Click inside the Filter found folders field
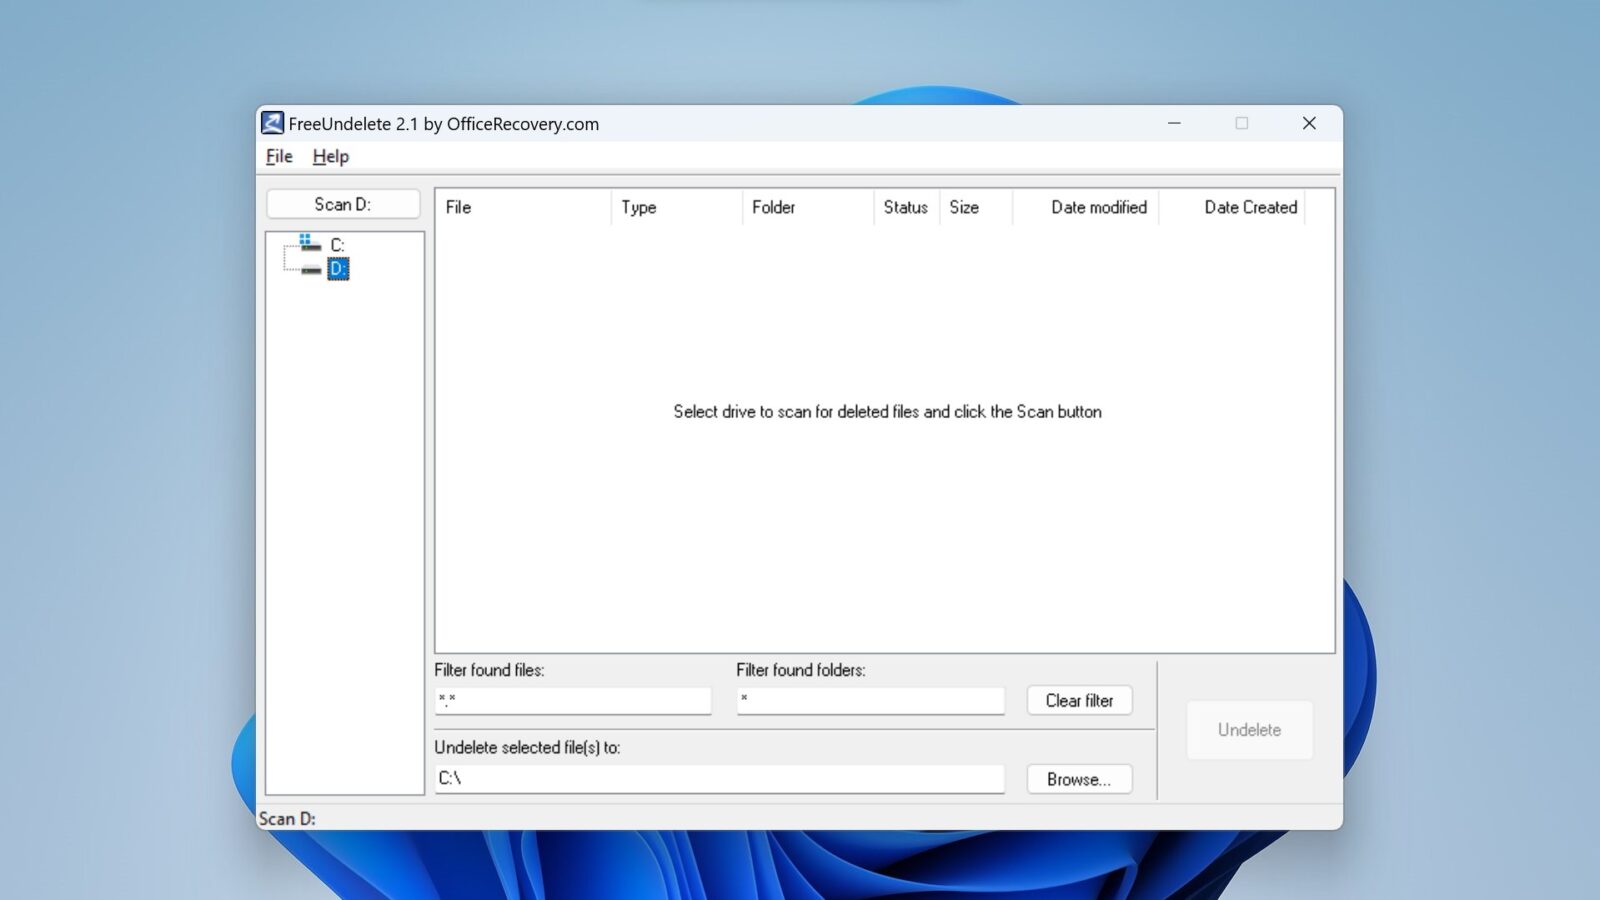The height and width of the screenshot is (900, 1600). pyautogui.click(x=869, y=700)
